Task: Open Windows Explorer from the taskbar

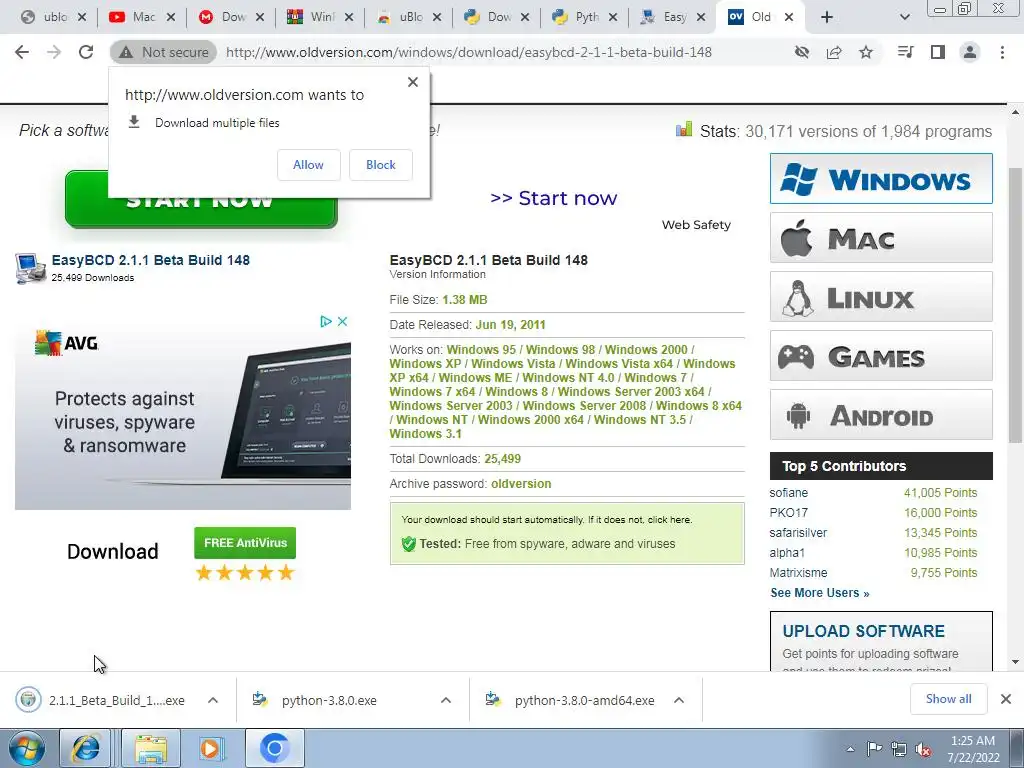Action: [151, 748]
